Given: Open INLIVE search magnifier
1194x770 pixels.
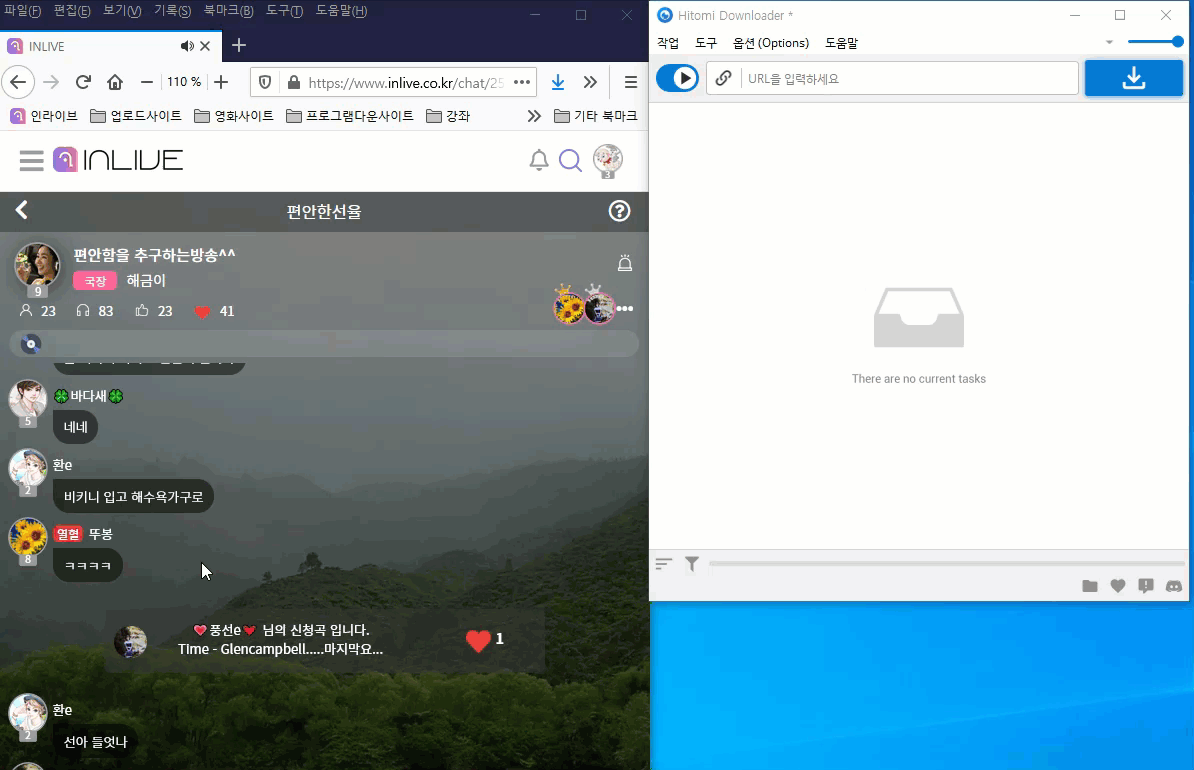Looking at the screenshot, I should click(570, 160).
